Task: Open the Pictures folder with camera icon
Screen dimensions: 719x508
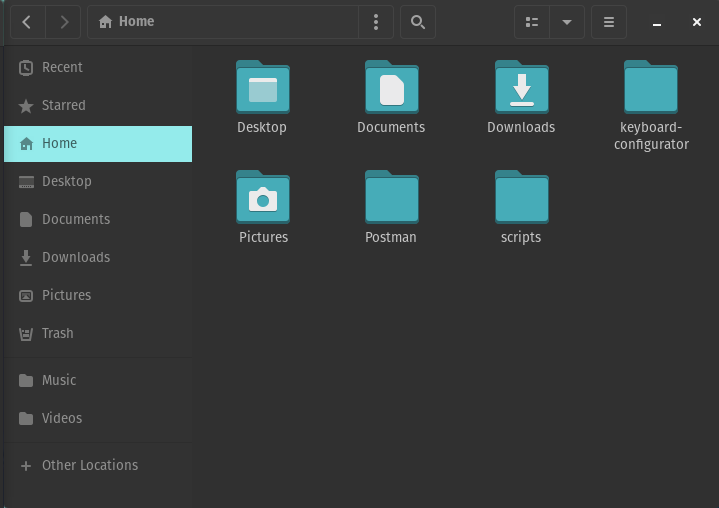Action: [x=263, y=197]
